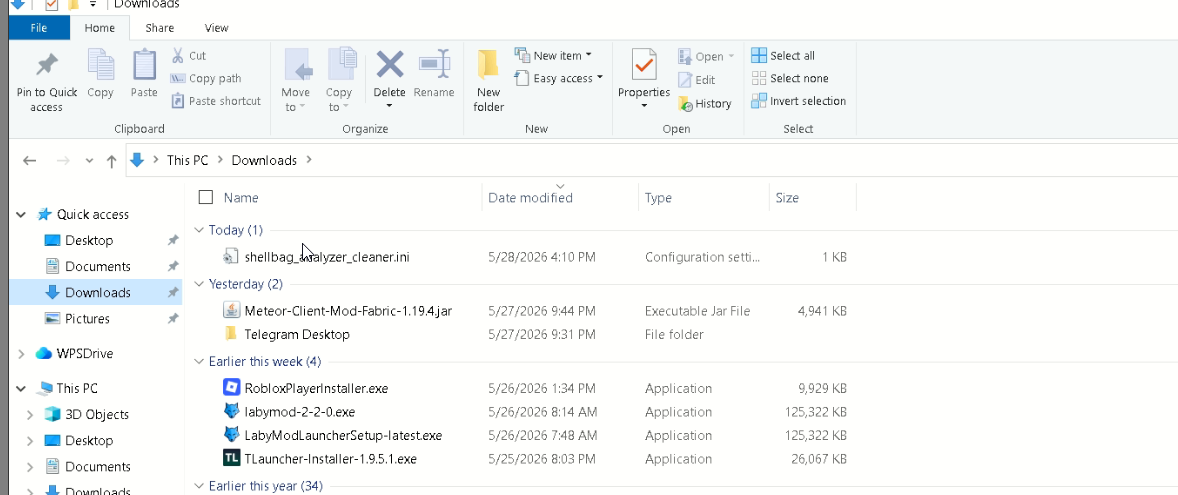1178x495 pixels.
Task: Click Paste shortcut in the ribbon
Action: tap(216, 101)
